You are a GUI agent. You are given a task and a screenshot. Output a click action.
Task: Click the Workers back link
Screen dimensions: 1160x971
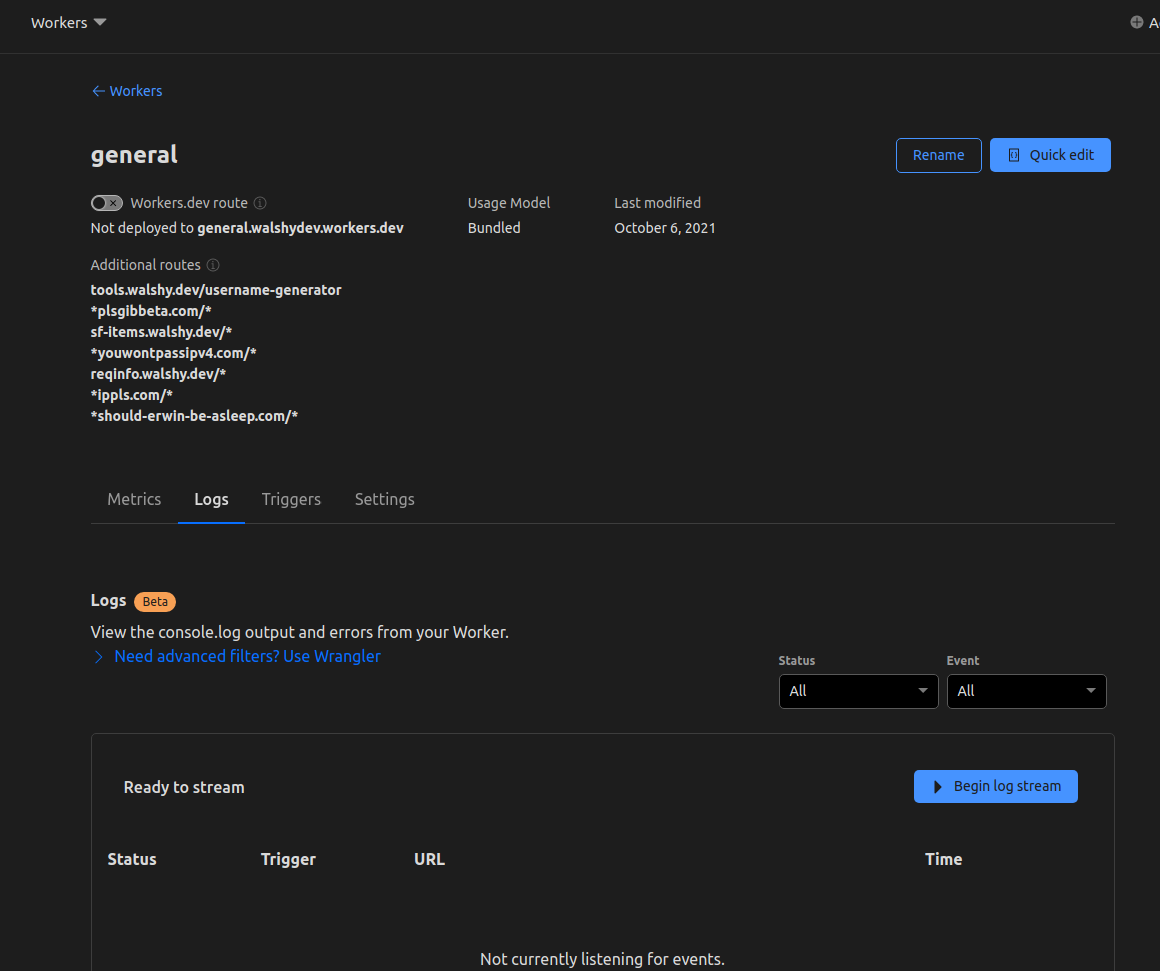135,90
